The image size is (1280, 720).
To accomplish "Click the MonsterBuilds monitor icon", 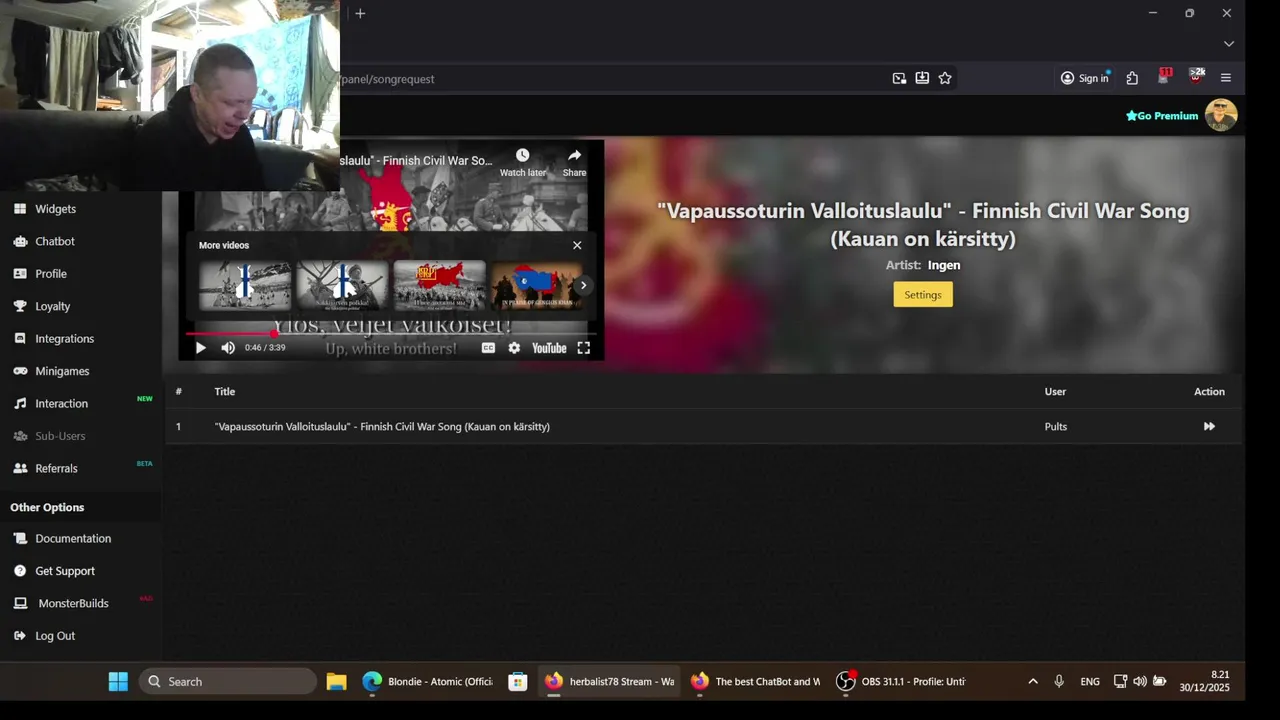I will point(20,603).
